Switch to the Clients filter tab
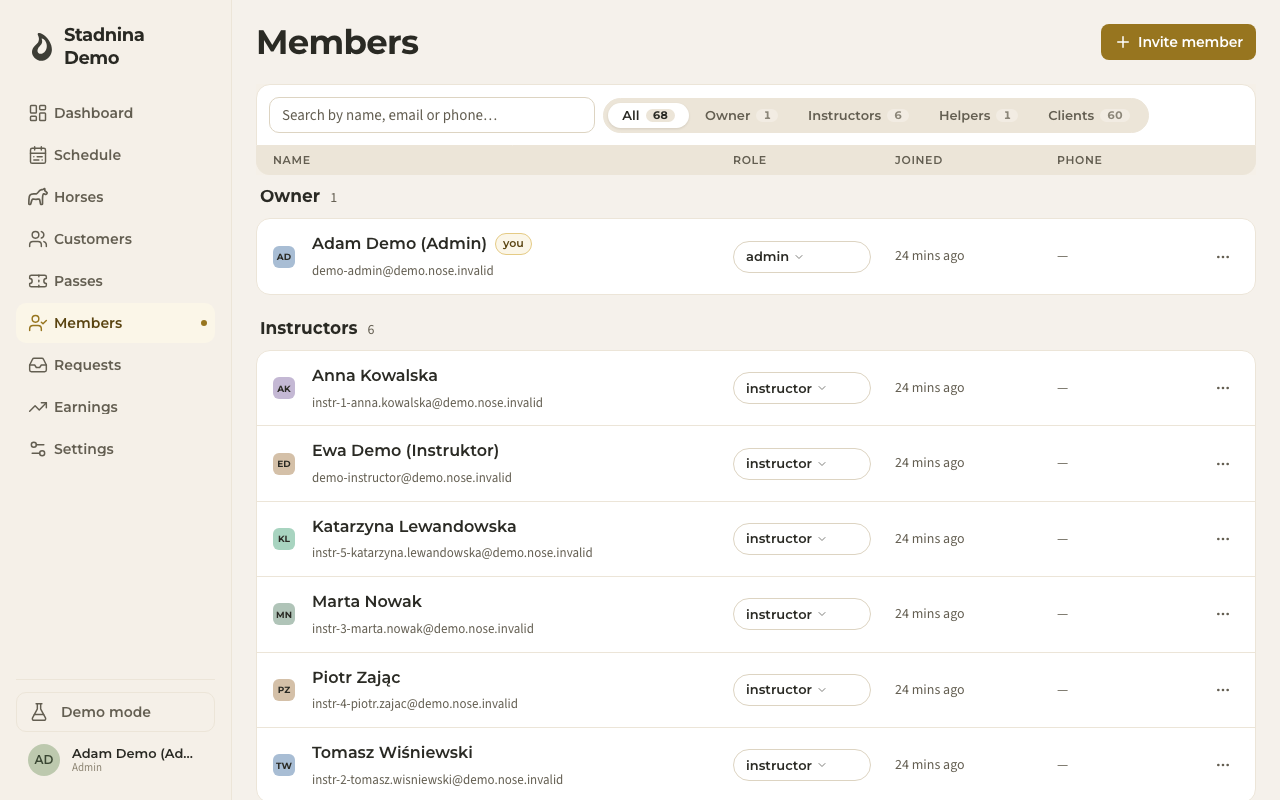This screenshot has height=800, width=1280. (1088, 116)
